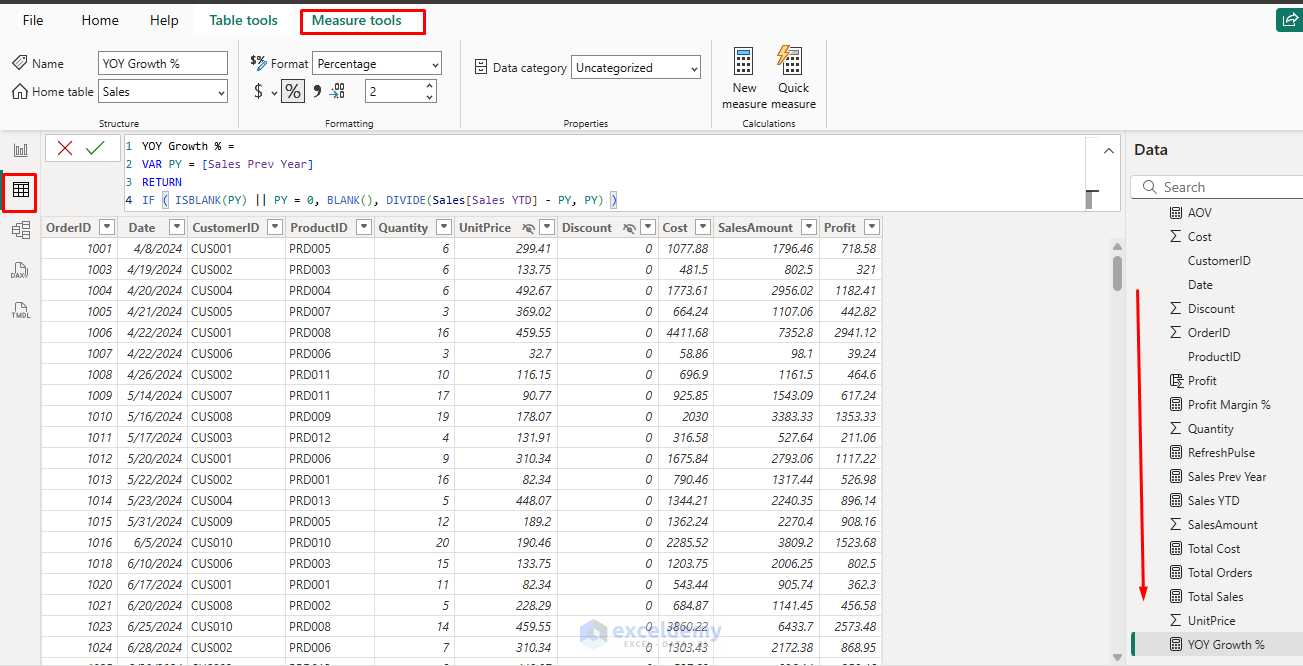Collapse the formula bar with chevron

click(x=1109, y=151)
